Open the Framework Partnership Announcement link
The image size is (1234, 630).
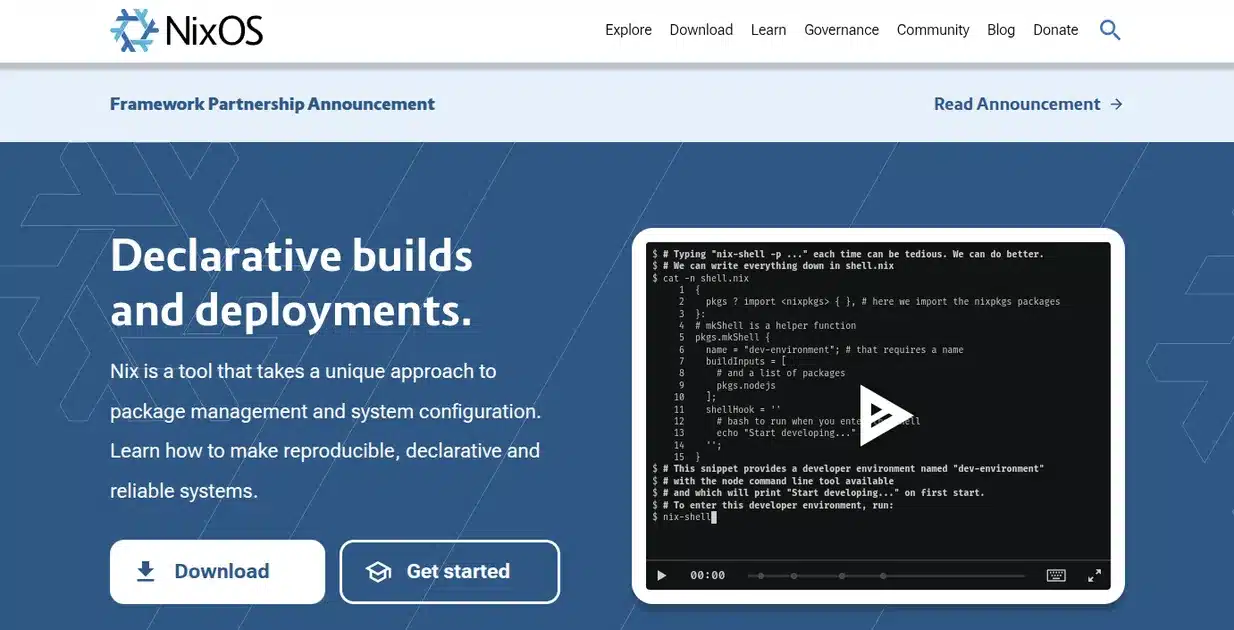pyautogui.click(x=272, y=104)
